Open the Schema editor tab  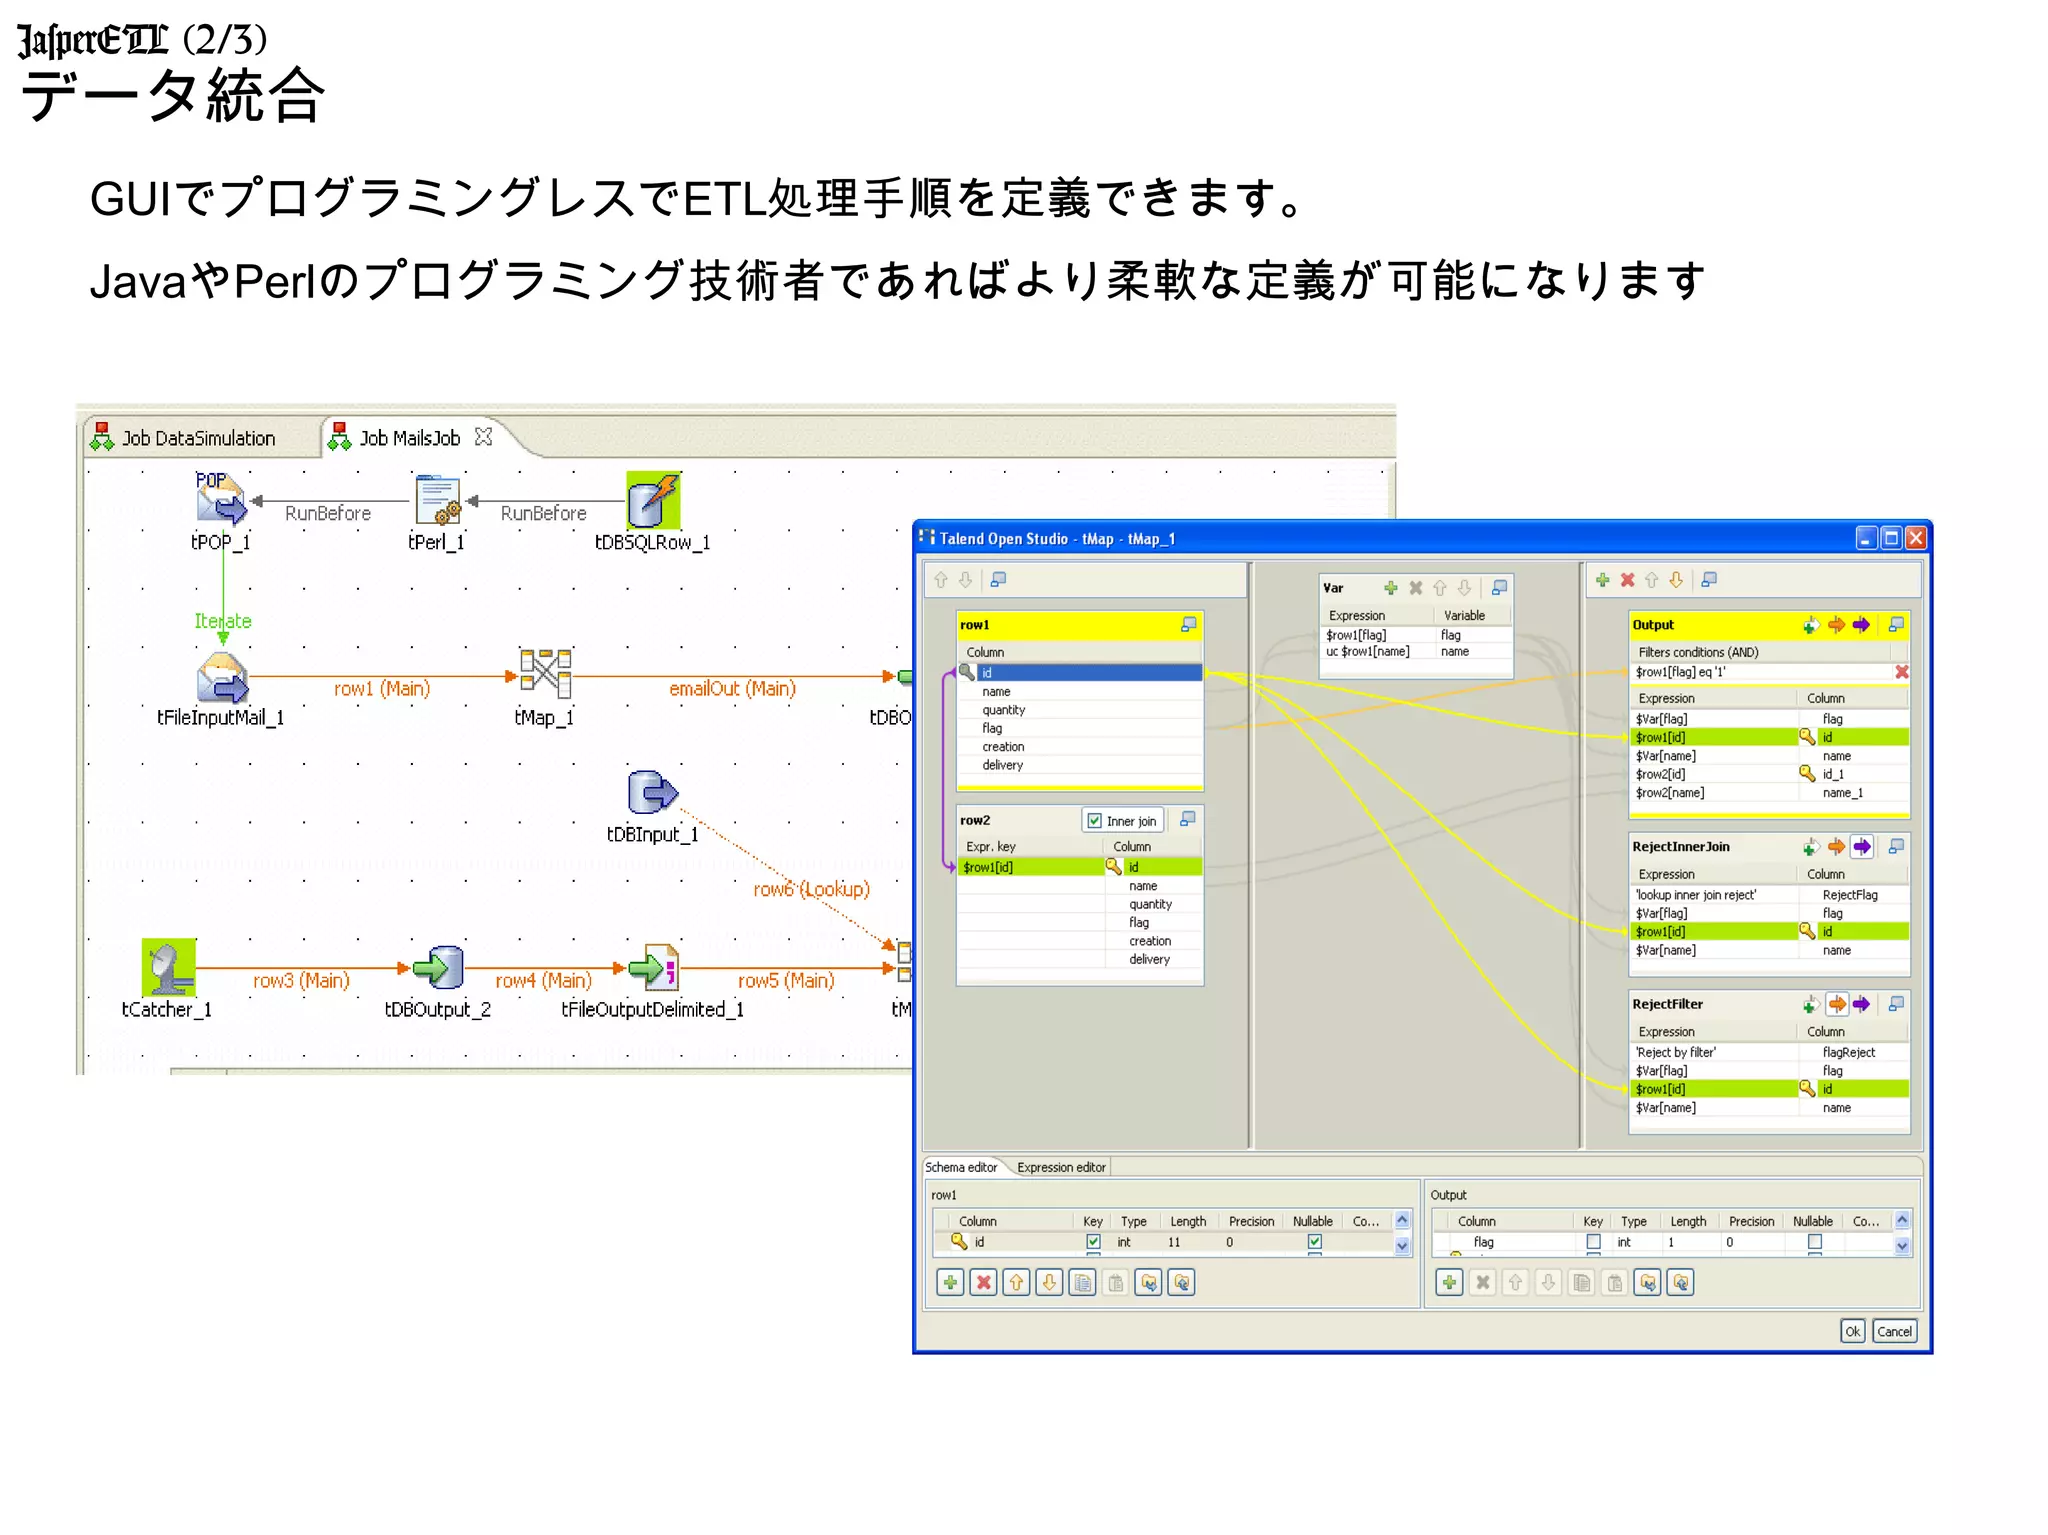point(961,1167)
